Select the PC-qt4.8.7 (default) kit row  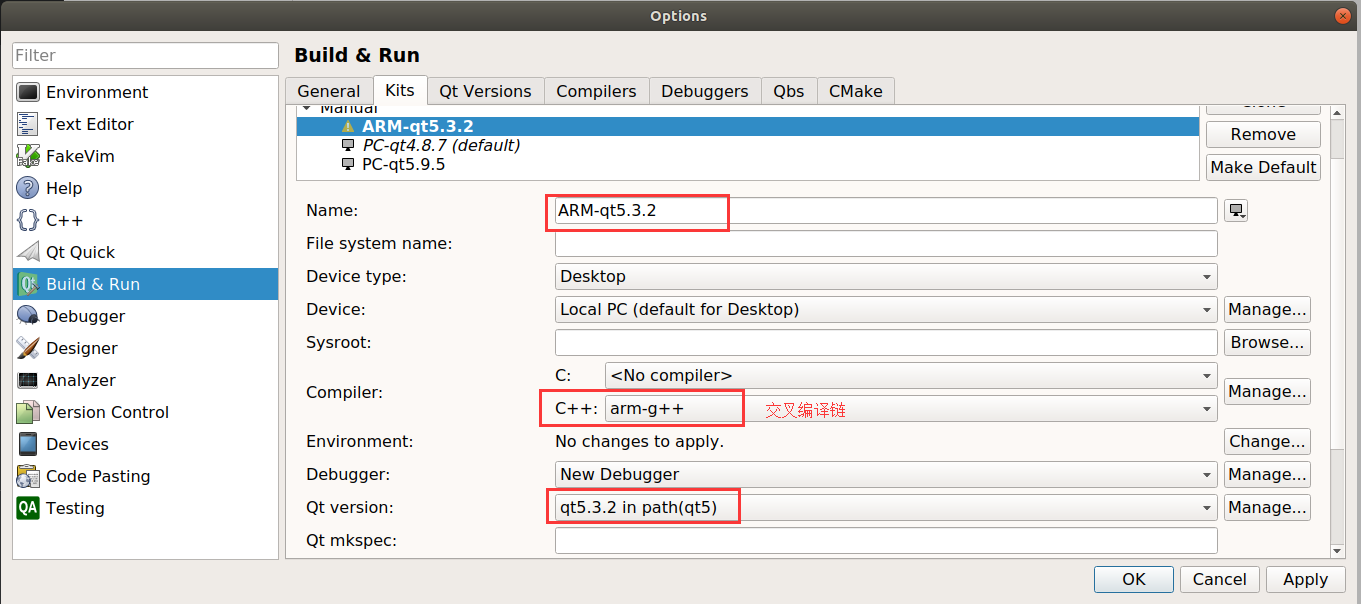pyautogui.click(x=748, y=146)
